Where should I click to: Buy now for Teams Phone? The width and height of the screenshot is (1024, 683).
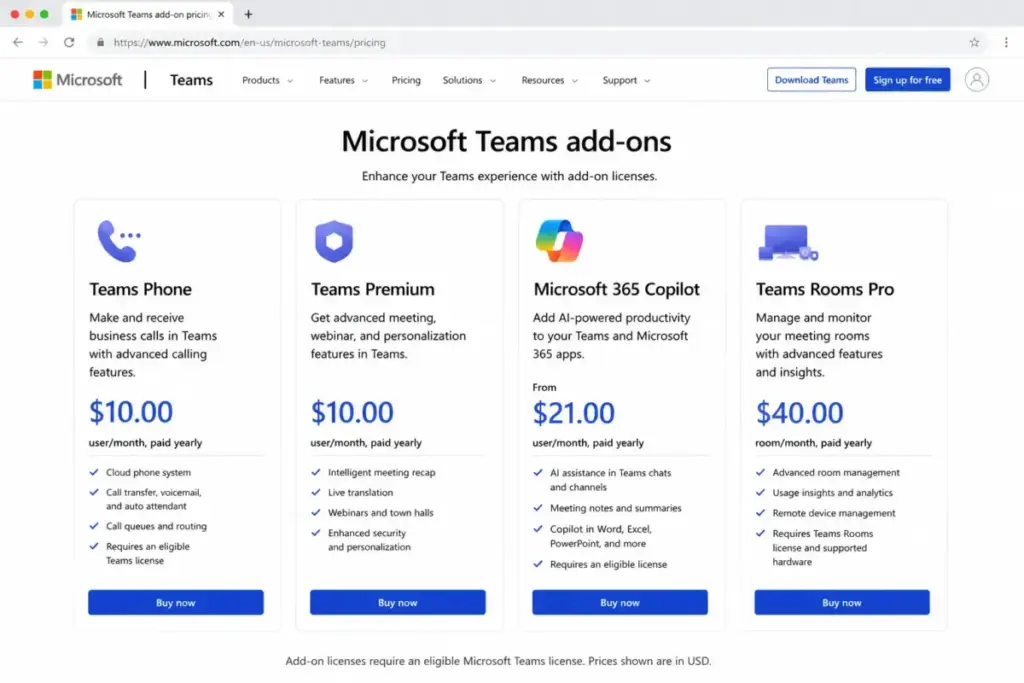(x=176, y=602)
